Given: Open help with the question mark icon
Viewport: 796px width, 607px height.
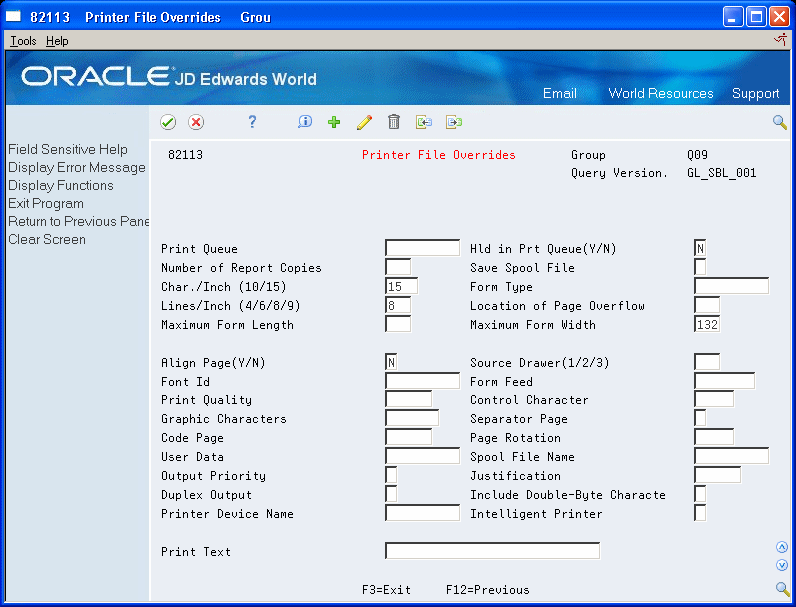Looking at the screenshot, I should tap(252, 122).
